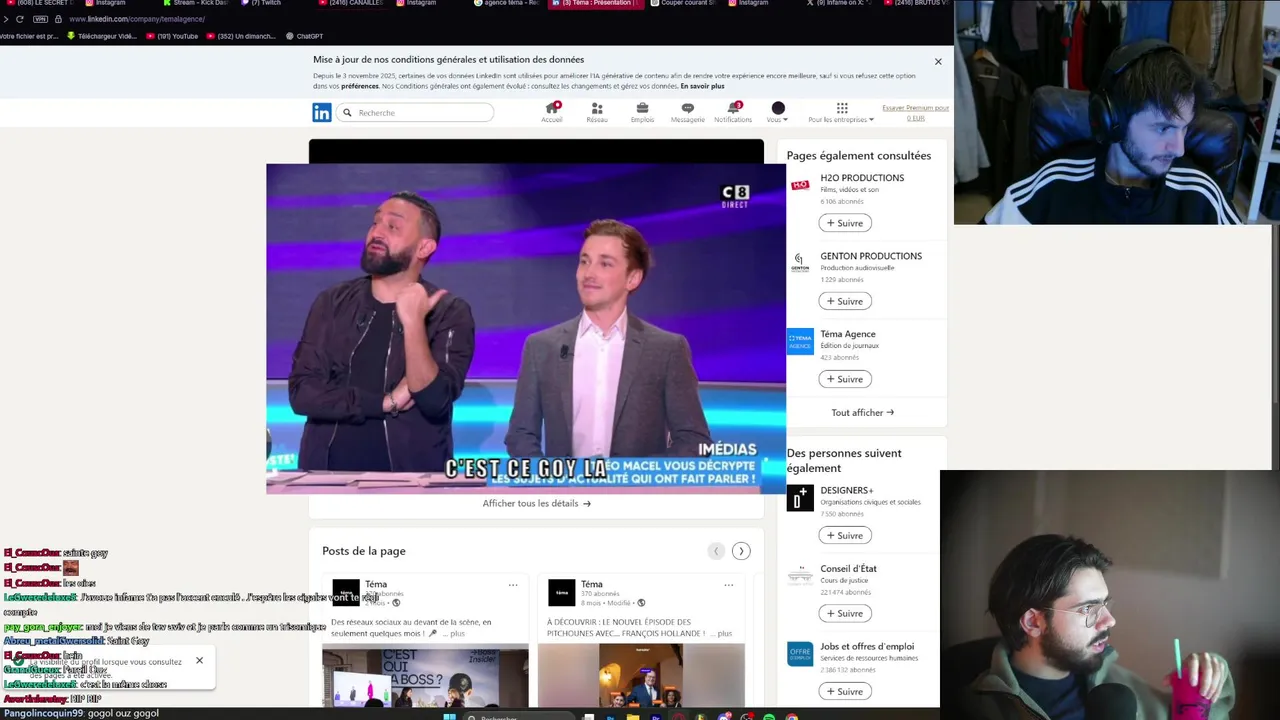This screenshot has height=720, width=1280.
Task: Switch to Stream - Kick Dashboard tab
Action: click(196, 4)
